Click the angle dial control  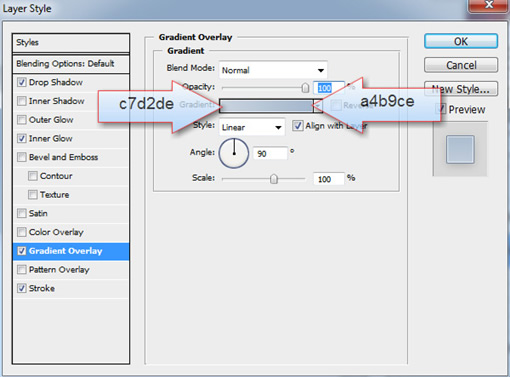click(234, 154)
